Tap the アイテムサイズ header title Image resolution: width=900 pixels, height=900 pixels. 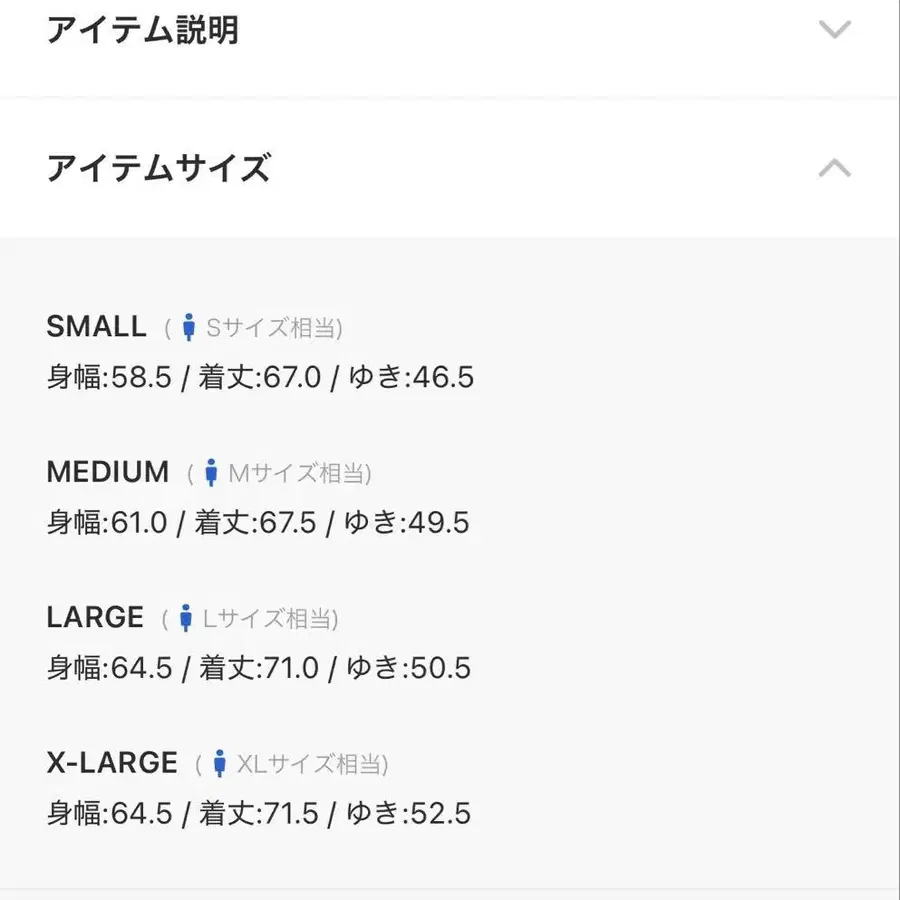(158, 168)
